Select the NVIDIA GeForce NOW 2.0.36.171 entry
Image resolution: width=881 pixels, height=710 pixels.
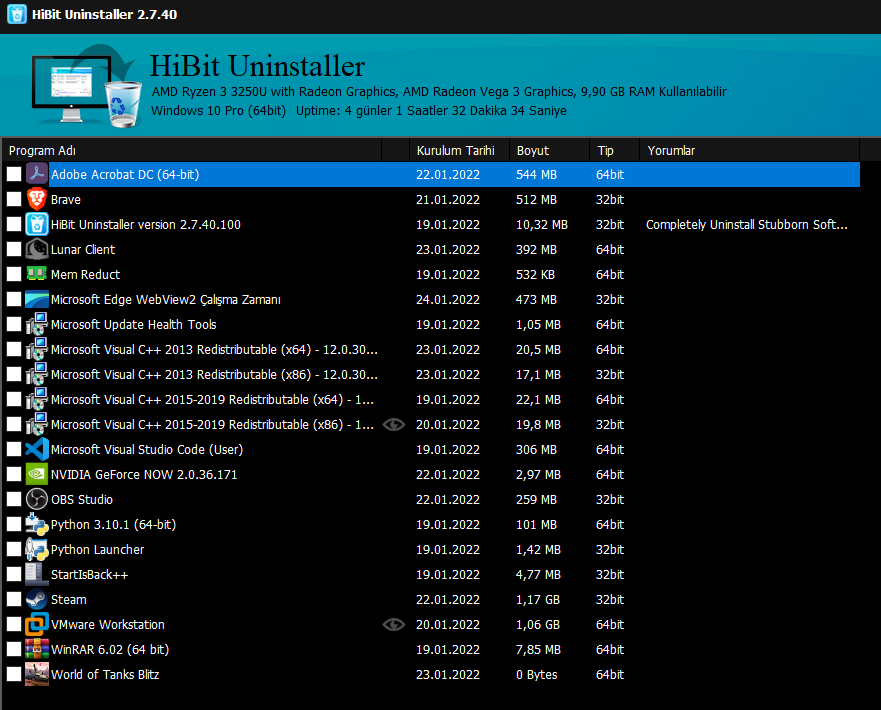coord(144,475)
